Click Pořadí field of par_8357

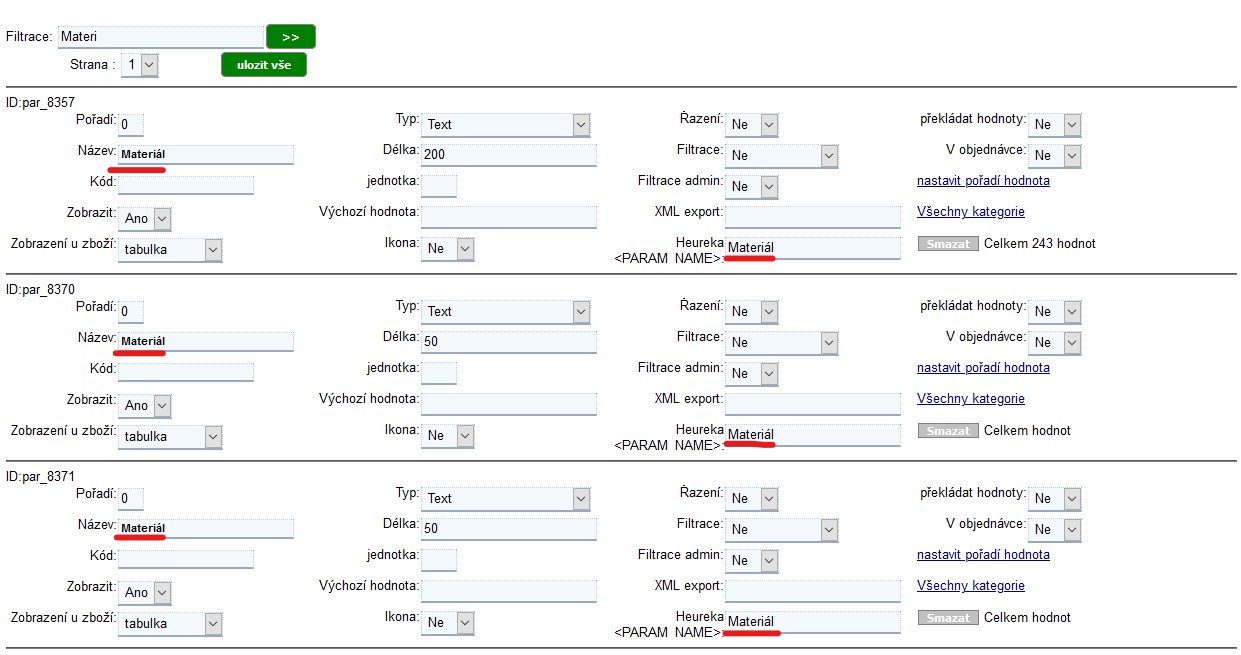coord(131,124)
